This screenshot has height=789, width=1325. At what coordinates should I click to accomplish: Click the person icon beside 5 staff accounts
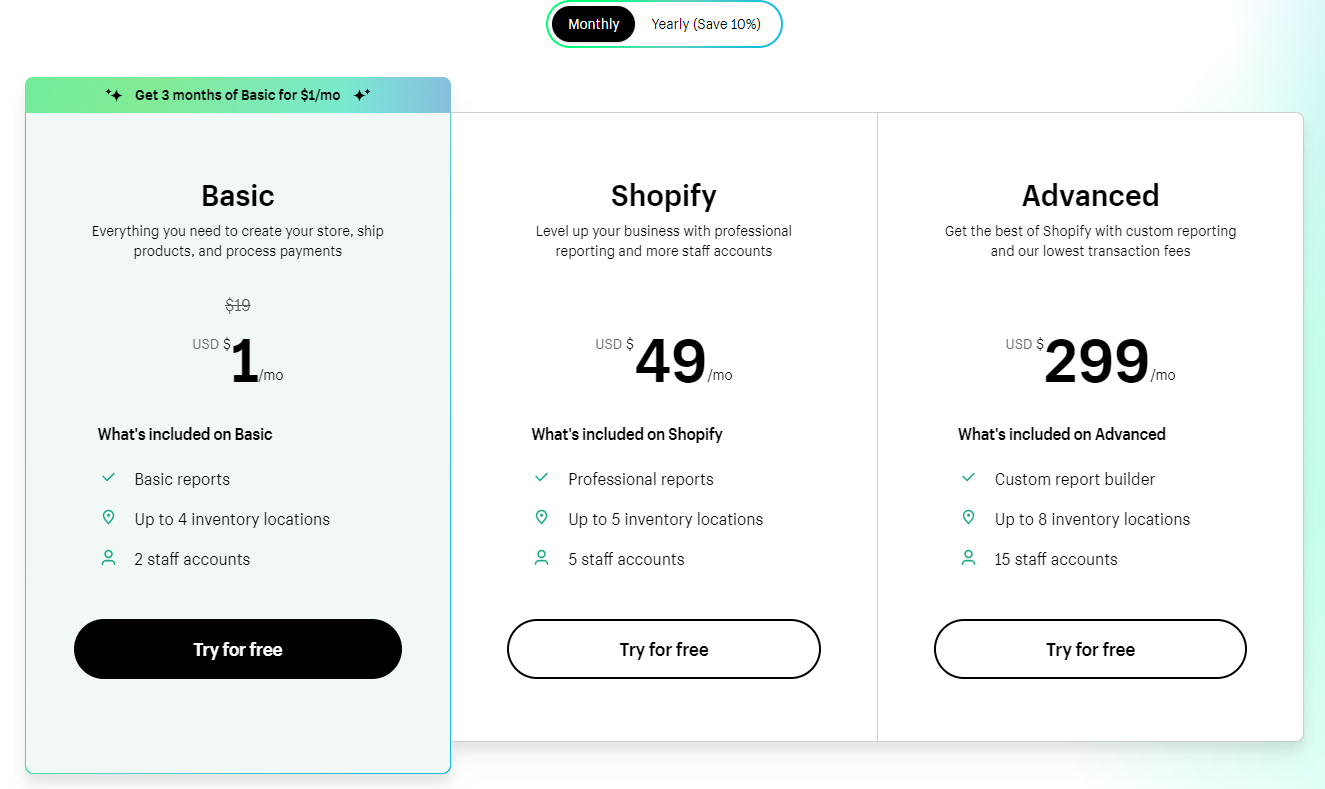pos(542,558)
